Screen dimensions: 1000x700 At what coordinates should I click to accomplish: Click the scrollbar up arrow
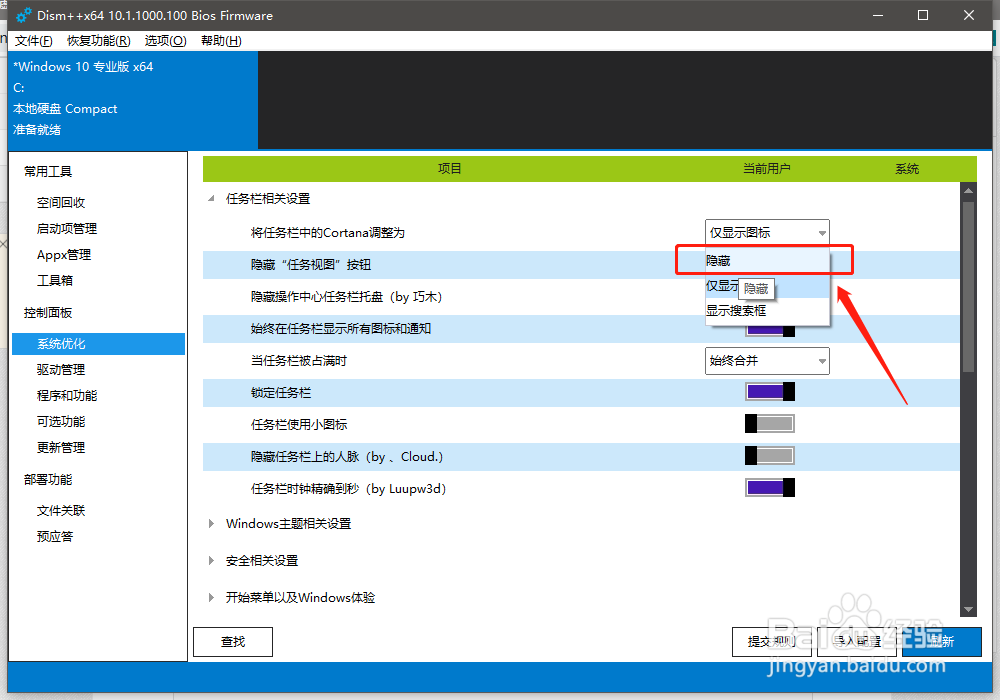(968, 190)
